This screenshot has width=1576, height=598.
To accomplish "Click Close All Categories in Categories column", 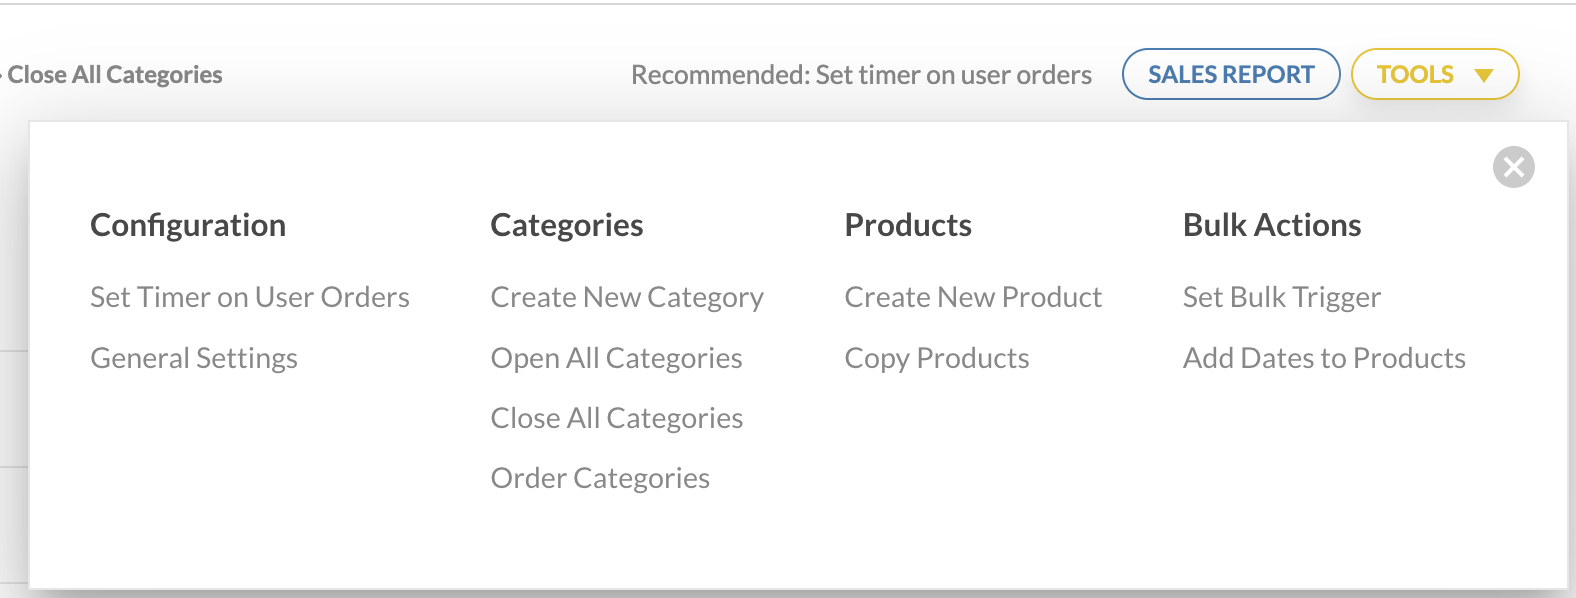I will pyautogui.click(x=617, y=418).
